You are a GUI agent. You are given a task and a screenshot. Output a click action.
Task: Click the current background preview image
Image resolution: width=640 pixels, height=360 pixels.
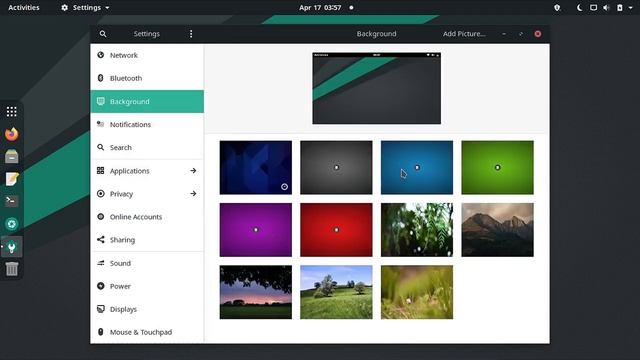click(376, 88)
